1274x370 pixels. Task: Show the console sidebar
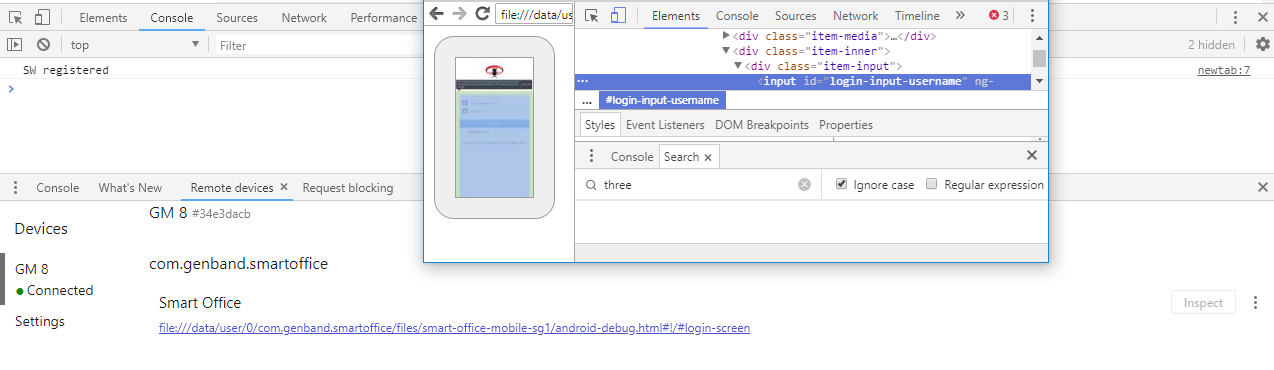pos(15,45)
